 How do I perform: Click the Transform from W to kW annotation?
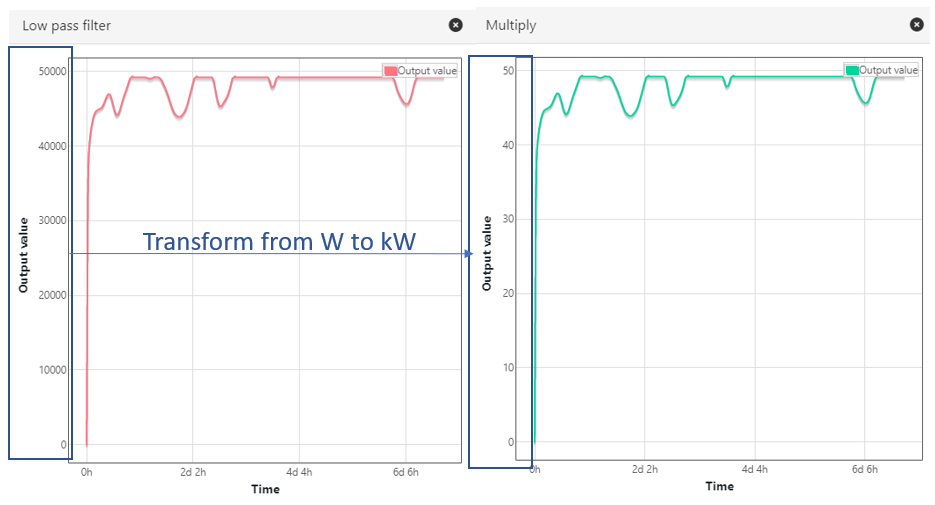[x=278, y=241]
